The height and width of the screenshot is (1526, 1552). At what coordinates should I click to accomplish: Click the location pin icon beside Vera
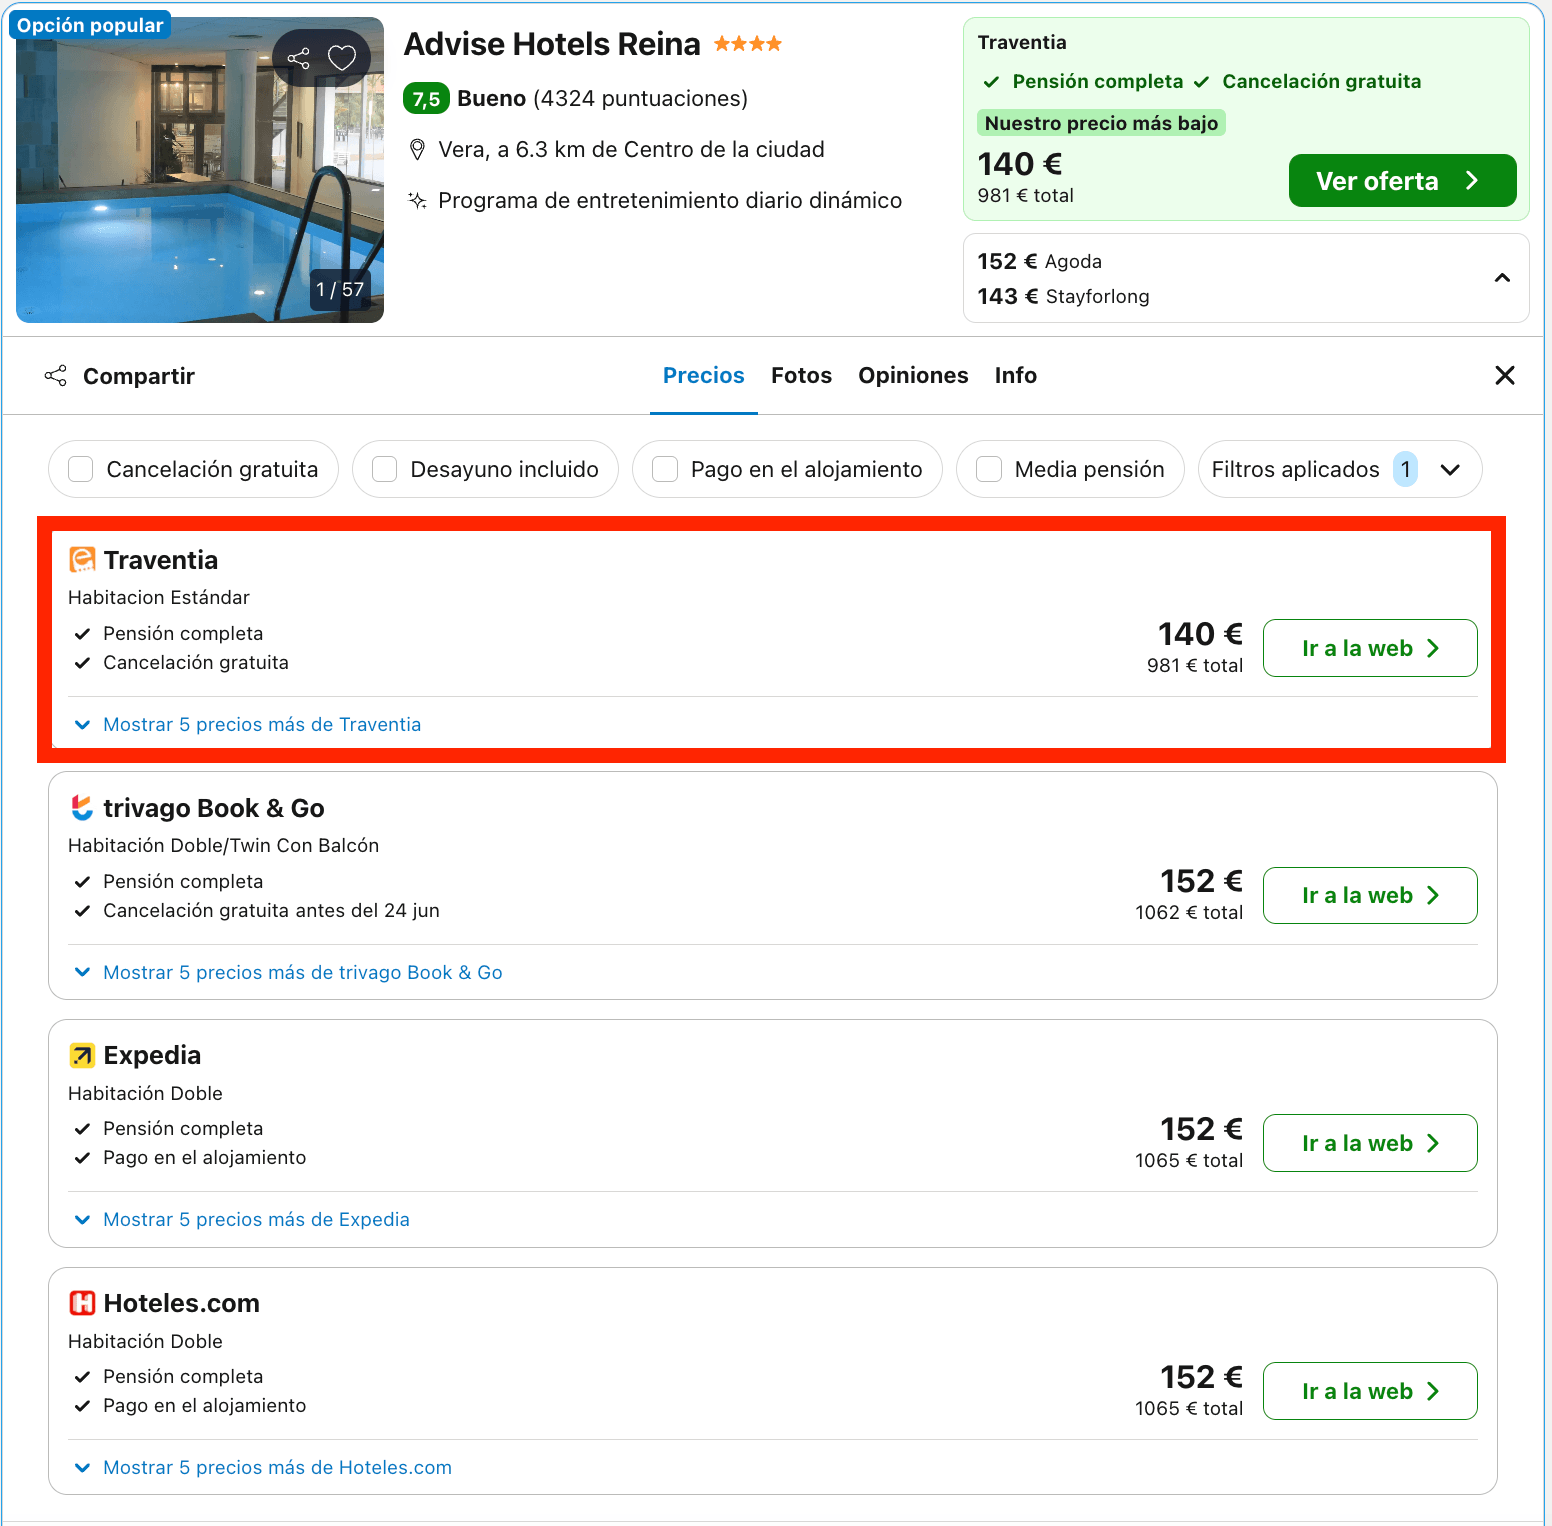418,150
